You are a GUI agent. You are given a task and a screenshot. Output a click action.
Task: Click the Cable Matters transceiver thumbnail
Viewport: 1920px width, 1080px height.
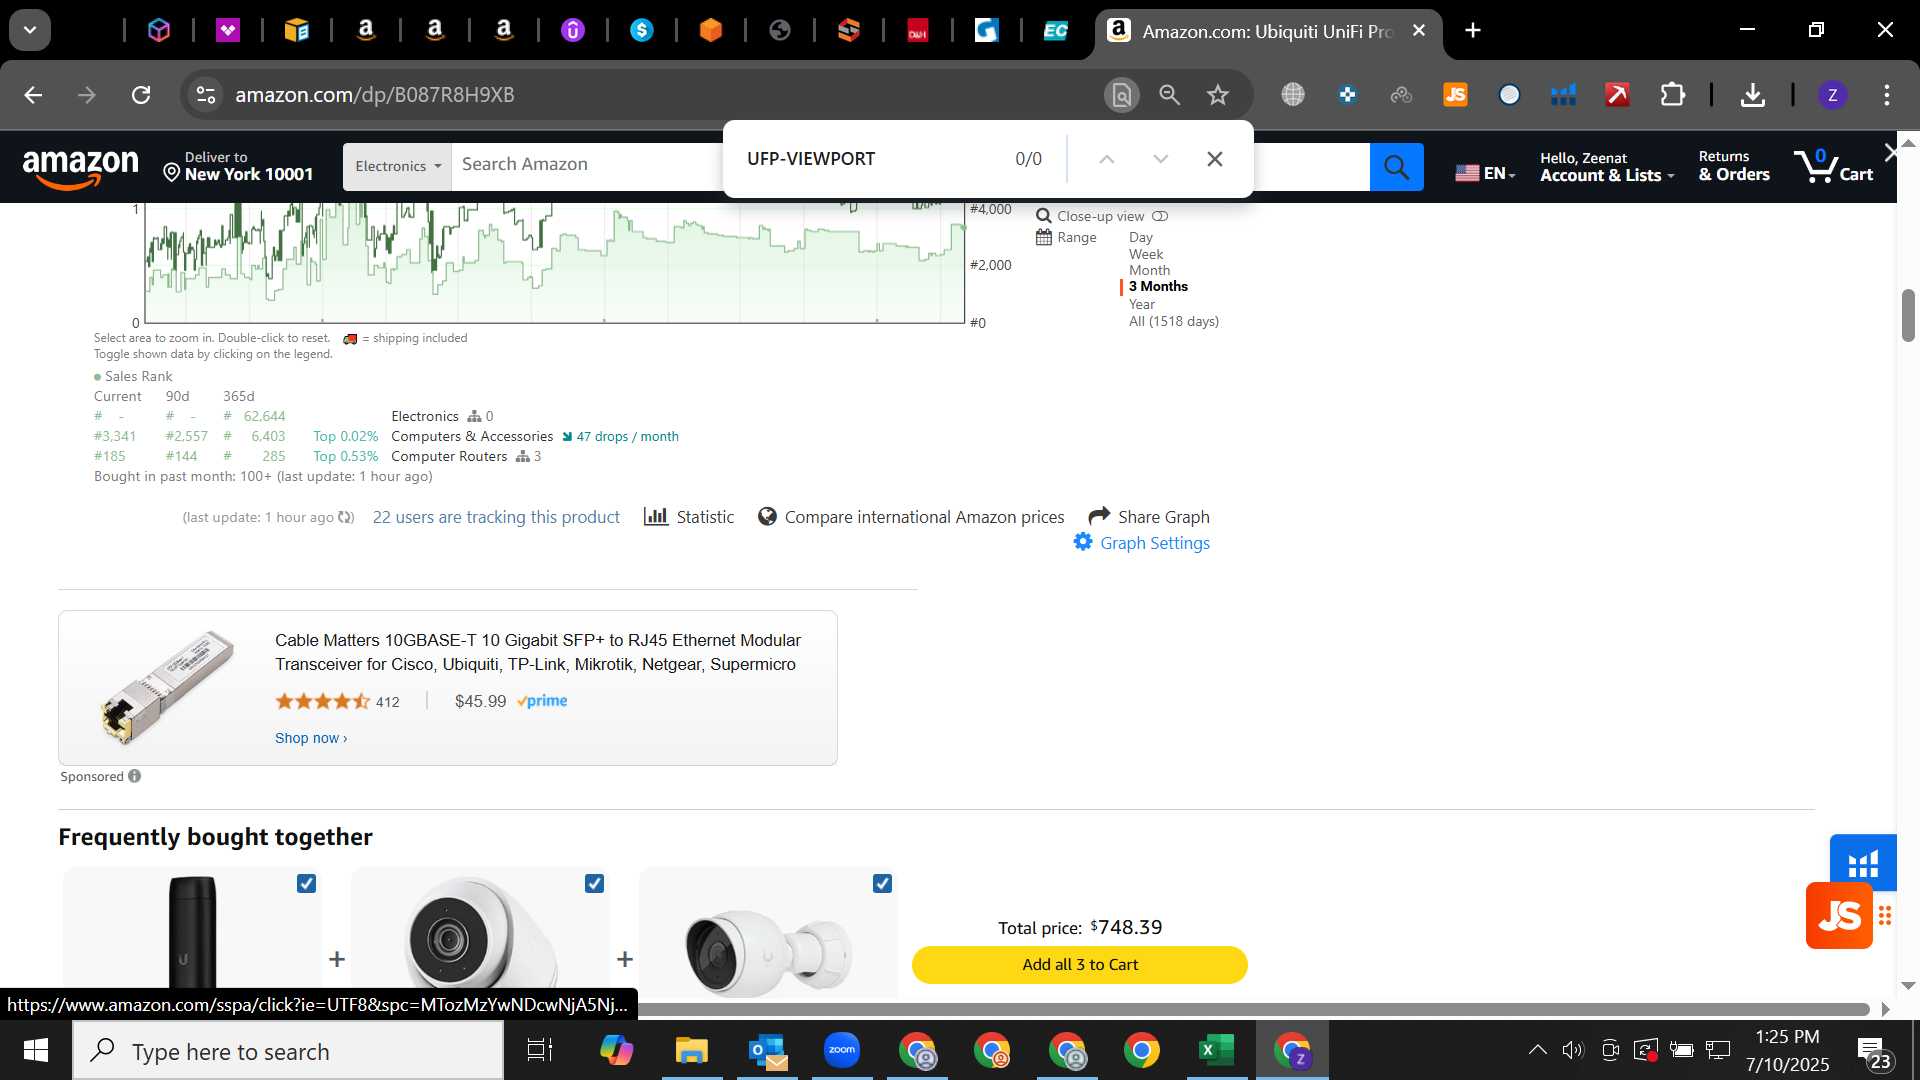(167, 687)
